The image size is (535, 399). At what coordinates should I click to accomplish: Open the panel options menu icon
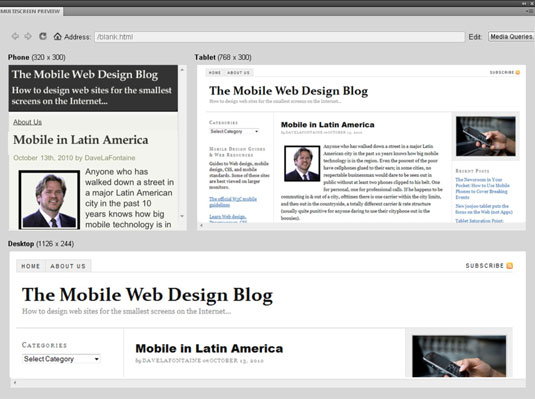click(530, 11)
